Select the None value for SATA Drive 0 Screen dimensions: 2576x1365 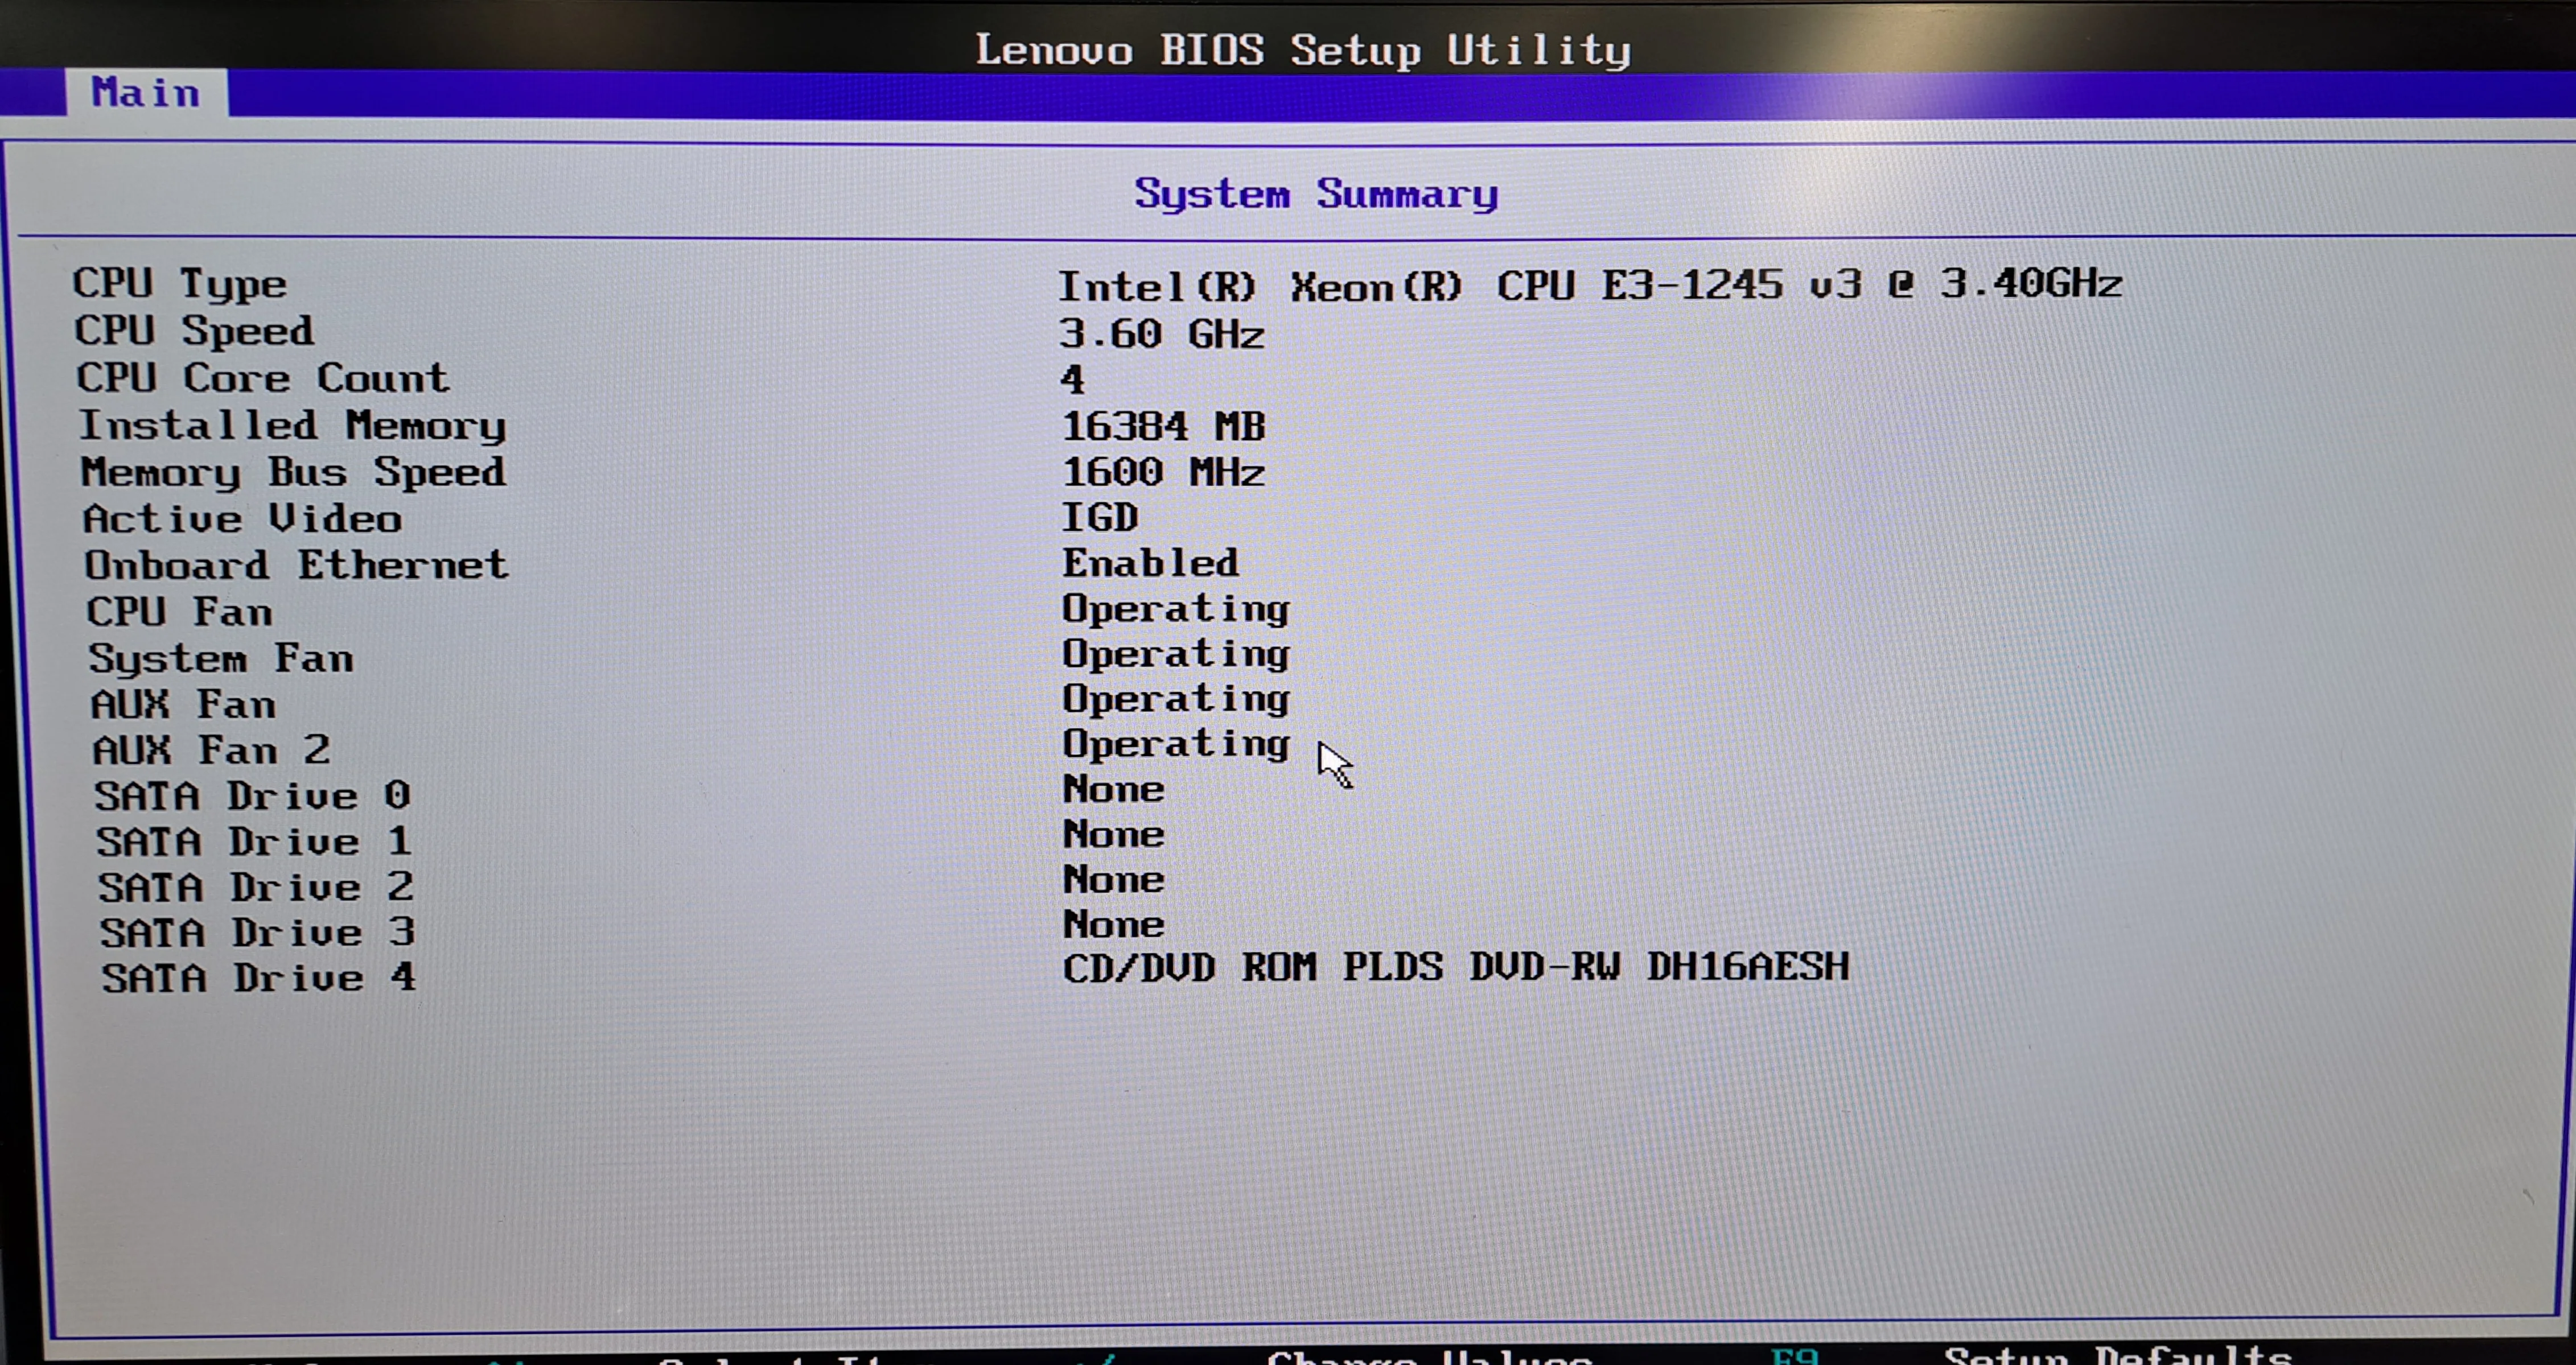point(1114,790)
